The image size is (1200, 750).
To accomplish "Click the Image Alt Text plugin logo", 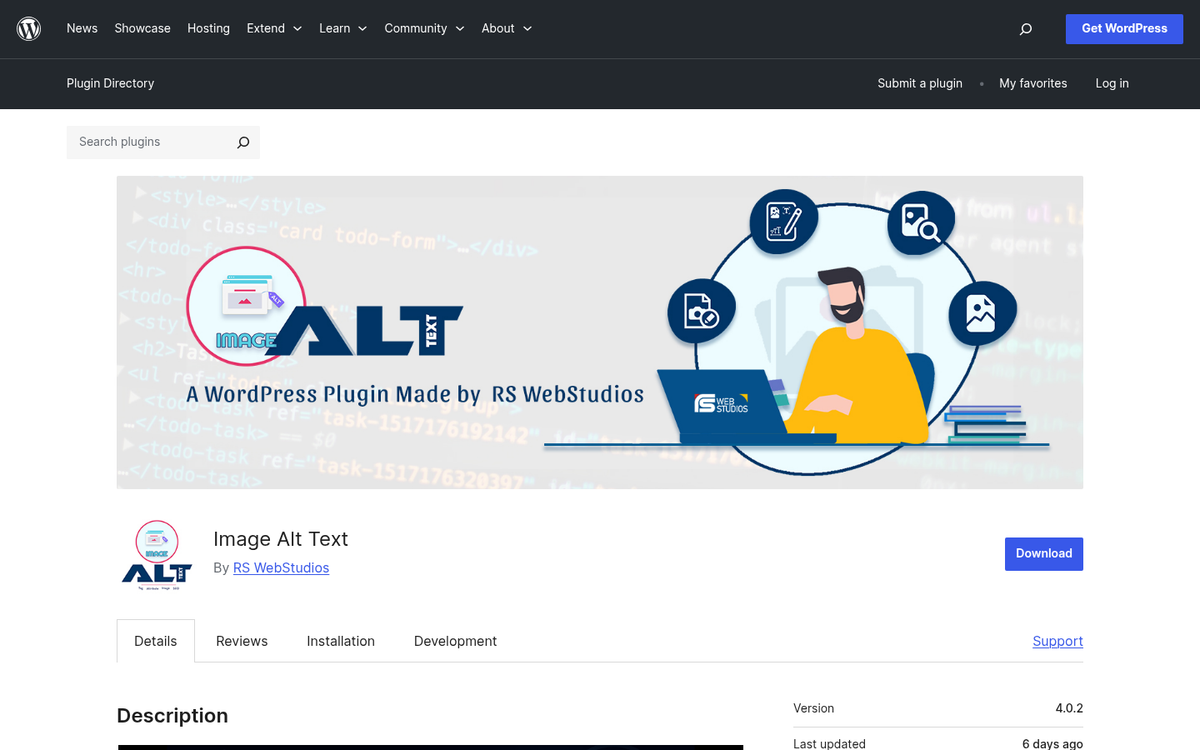I will coord(155,554).
